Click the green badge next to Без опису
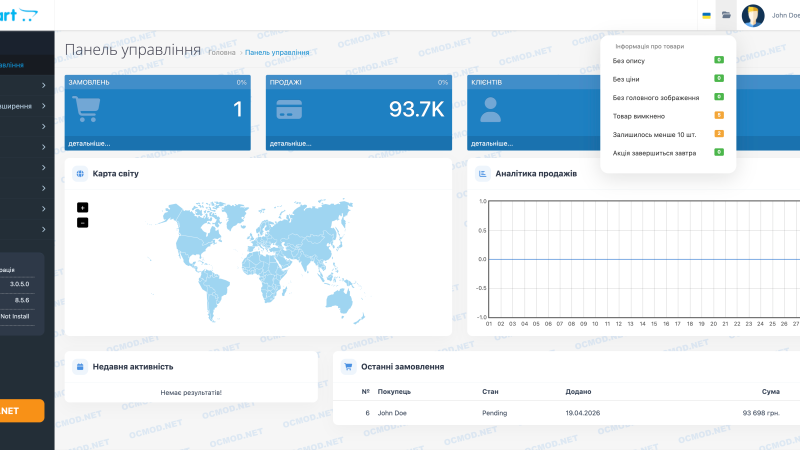 719,60
